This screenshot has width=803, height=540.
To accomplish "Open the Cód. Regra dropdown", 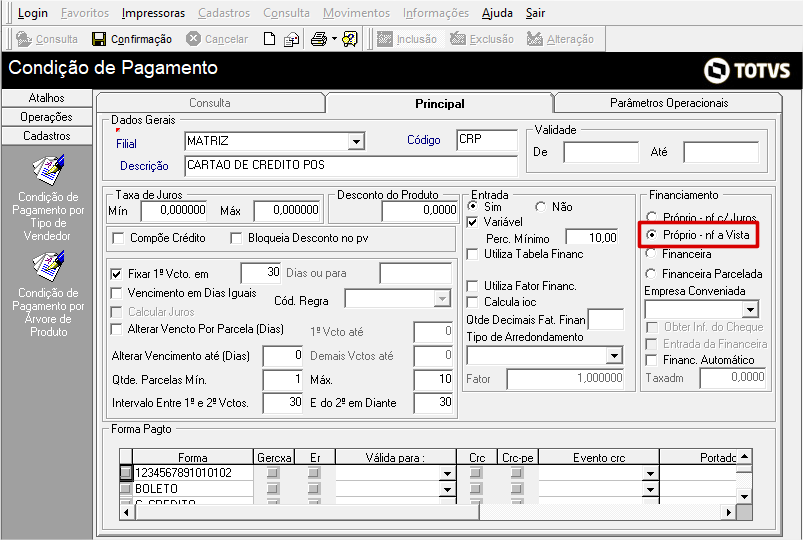I will 441,299.
